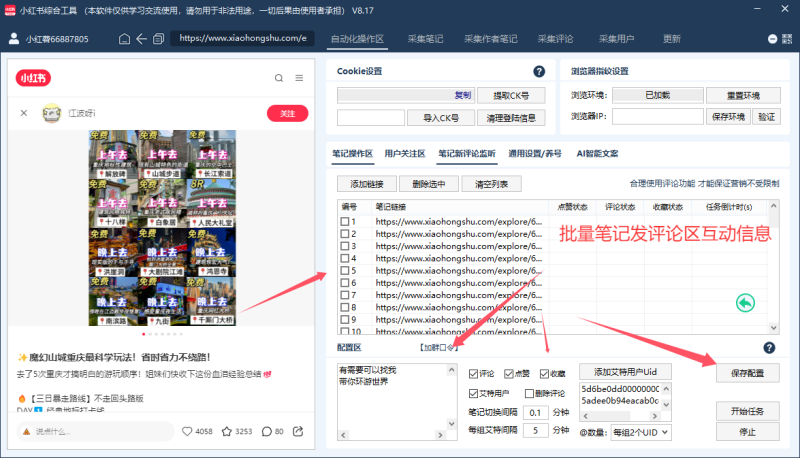The image size is (800, 458).
Task: Click the home icon in the browser bar
Action: tap(124, 39)
